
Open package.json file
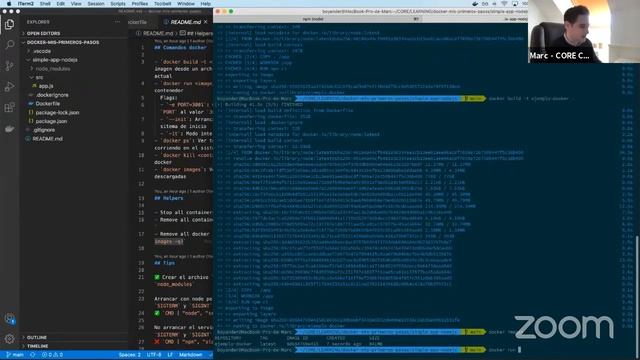[51, 121]
